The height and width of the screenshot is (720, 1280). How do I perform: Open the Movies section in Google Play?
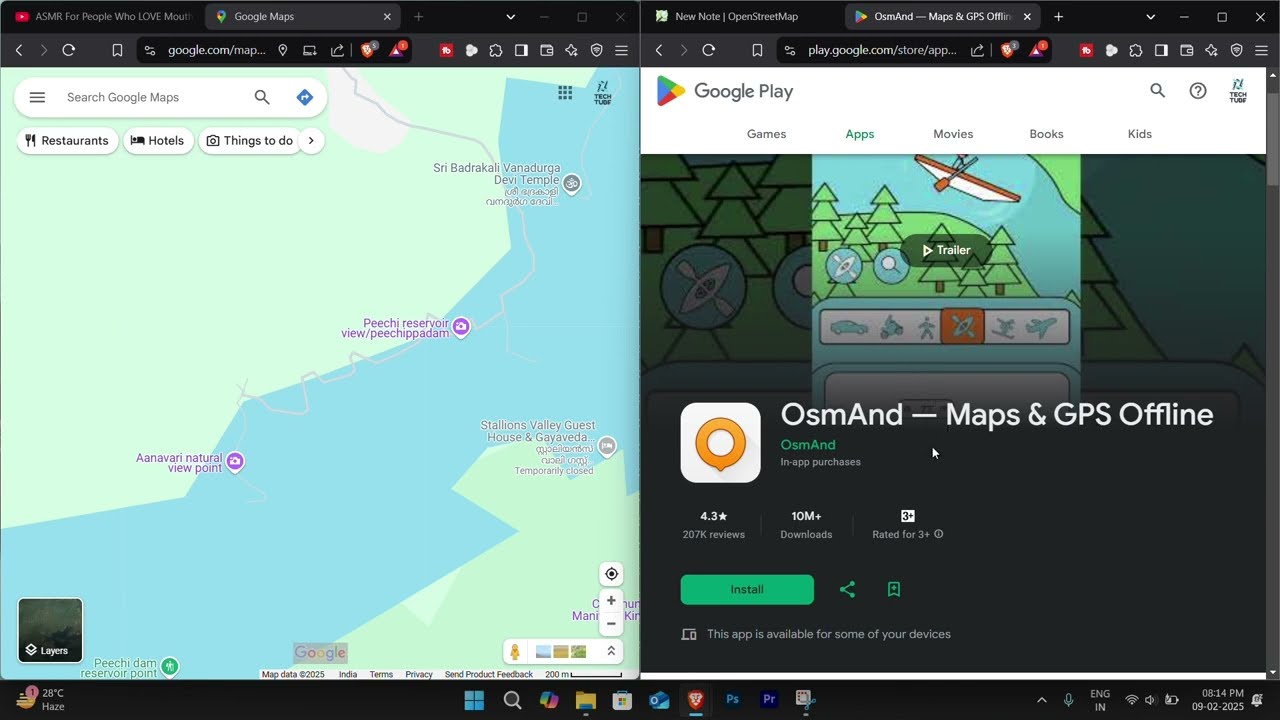click(x=953, y=134)
